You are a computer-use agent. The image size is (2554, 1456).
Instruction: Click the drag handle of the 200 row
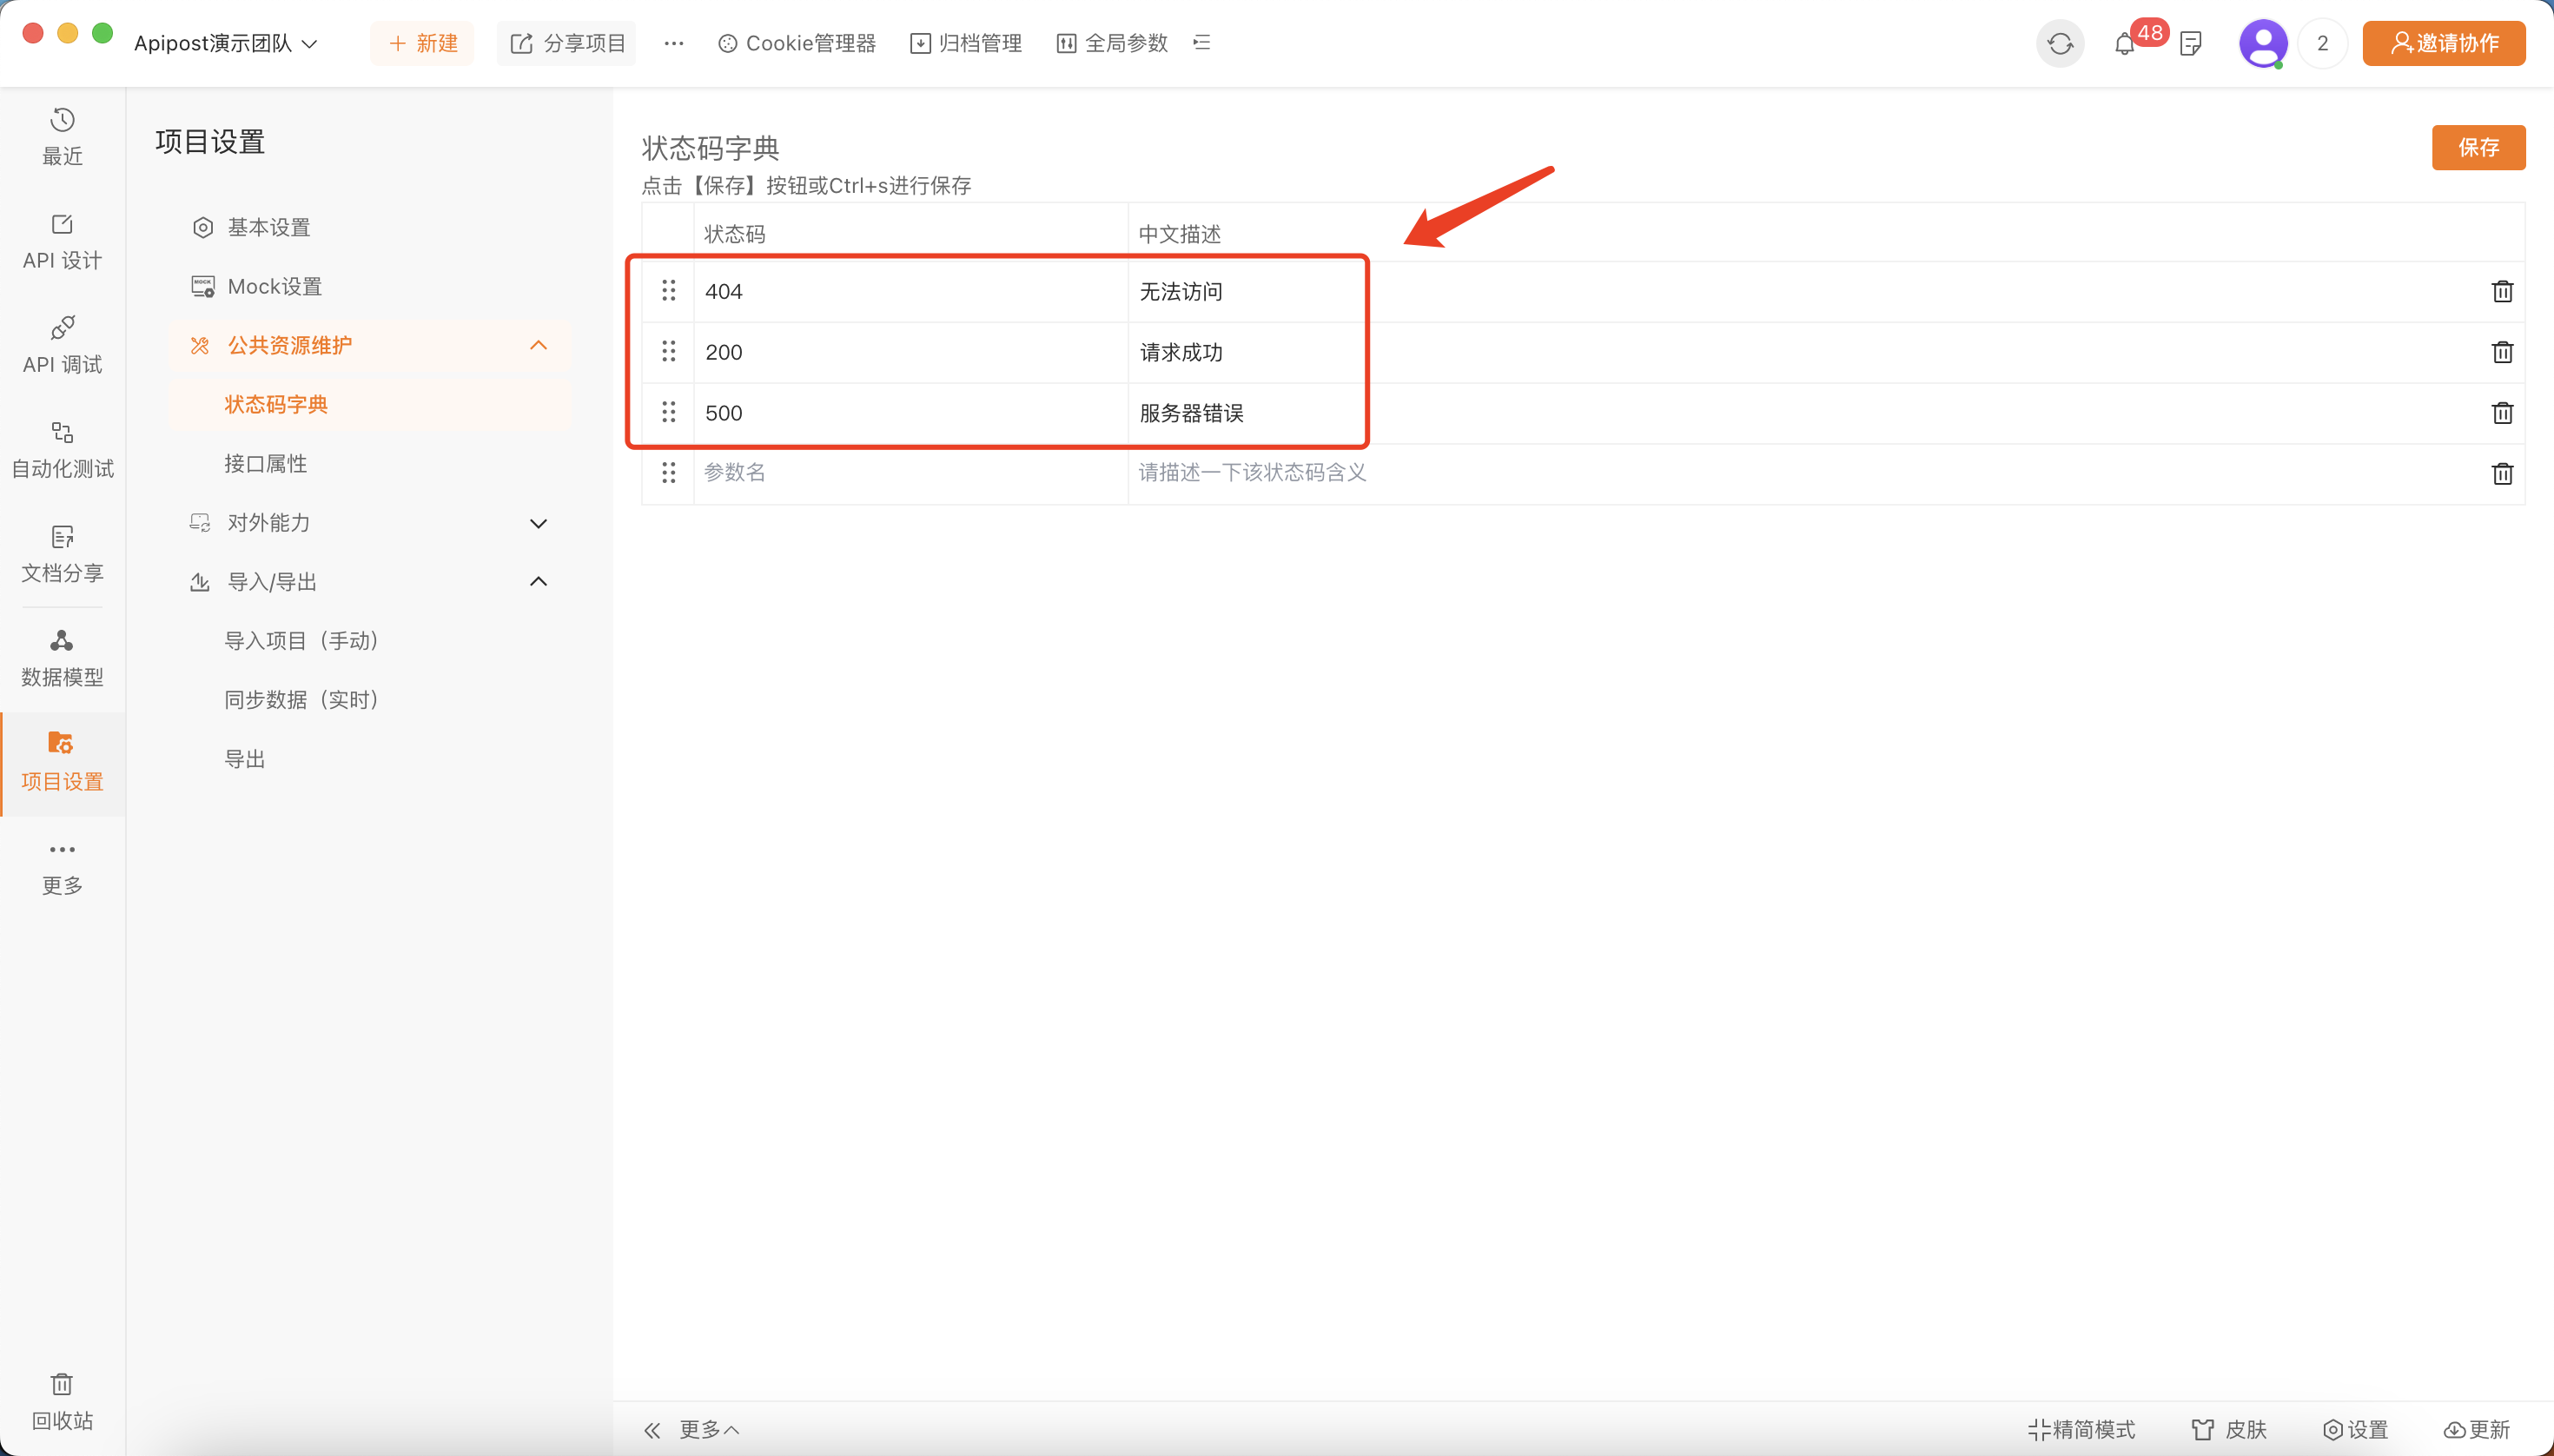point(668,351)
